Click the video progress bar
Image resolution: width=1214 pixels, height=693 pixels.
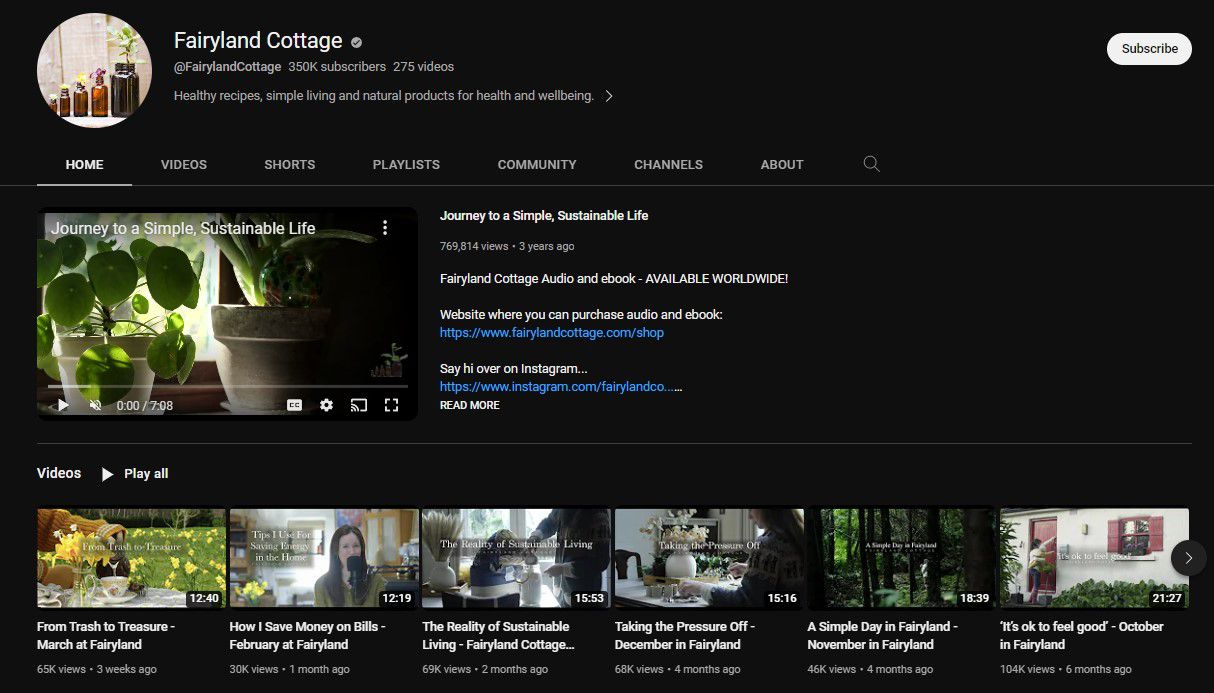pos(228,386)
